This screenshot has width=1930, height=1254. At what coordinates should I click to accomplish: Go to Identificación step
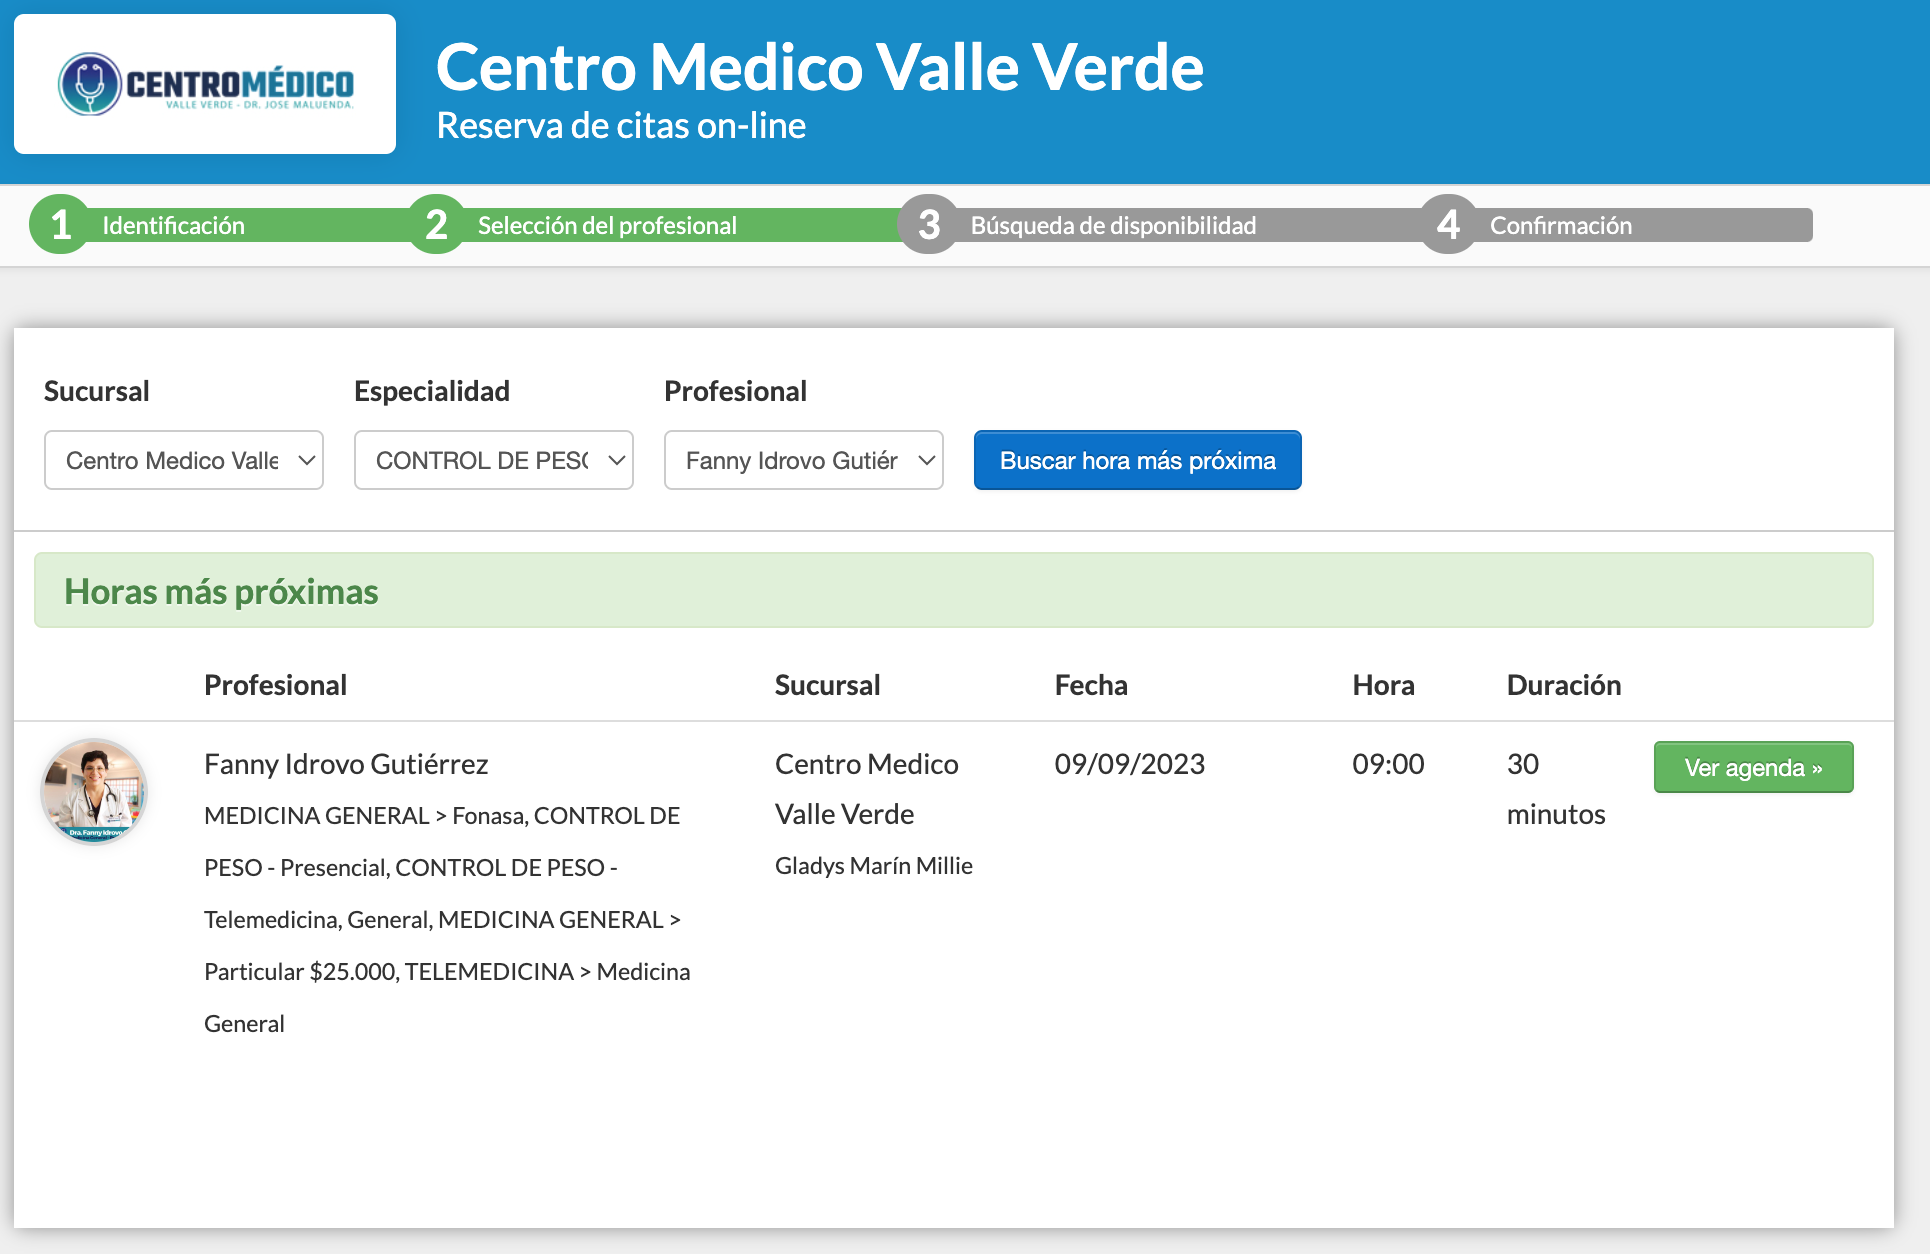[x=173, y=226]
